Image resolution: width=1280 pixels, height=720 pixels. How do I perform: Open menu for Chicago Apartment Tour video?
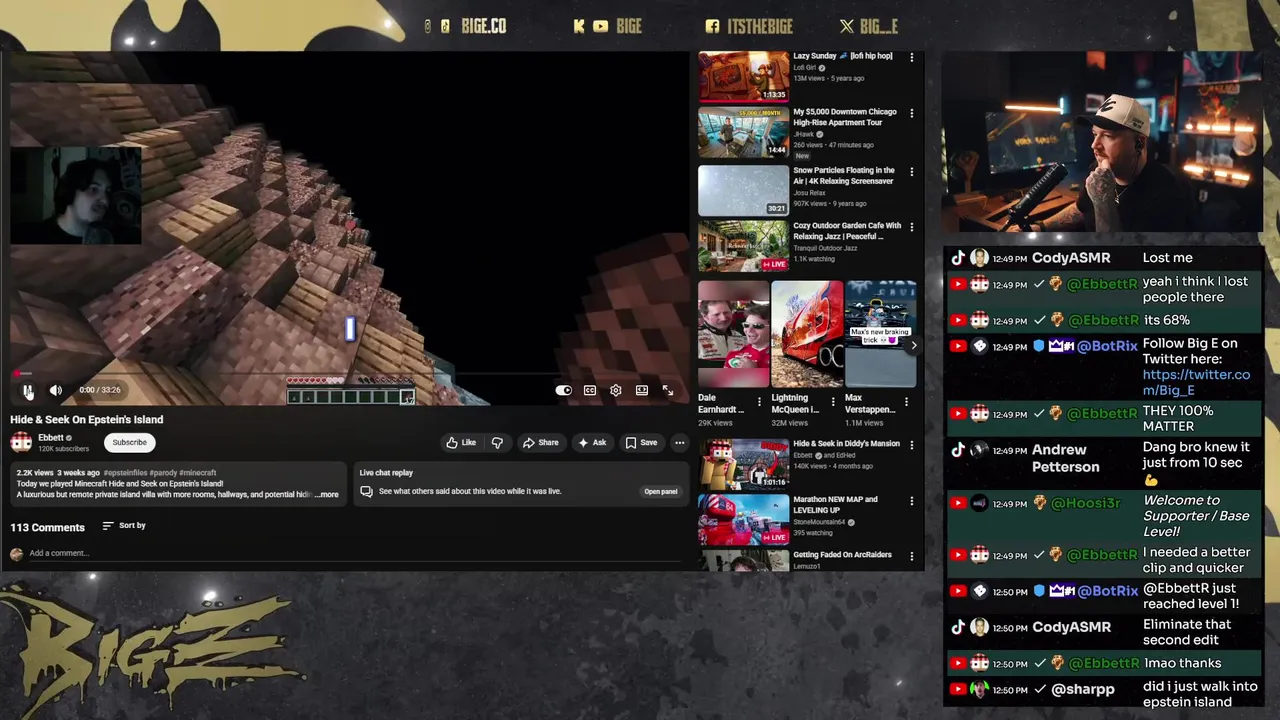coord(911,114)
